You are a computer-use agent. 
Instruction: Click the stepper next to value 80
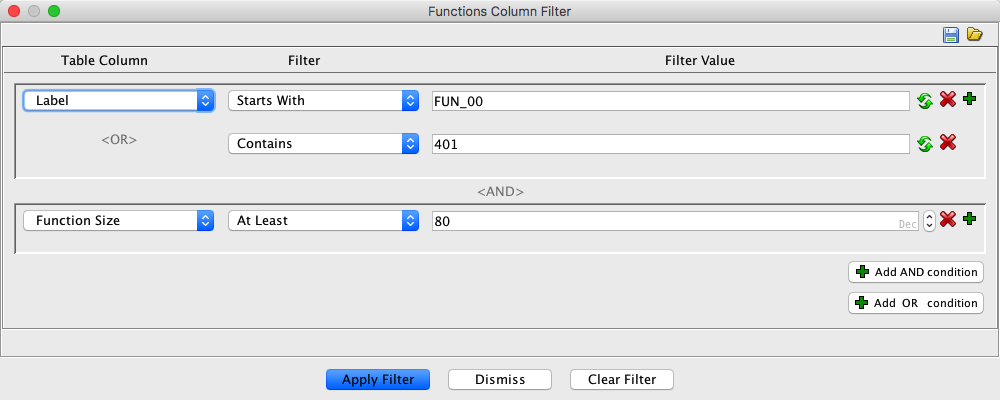[x=929, y=220]
